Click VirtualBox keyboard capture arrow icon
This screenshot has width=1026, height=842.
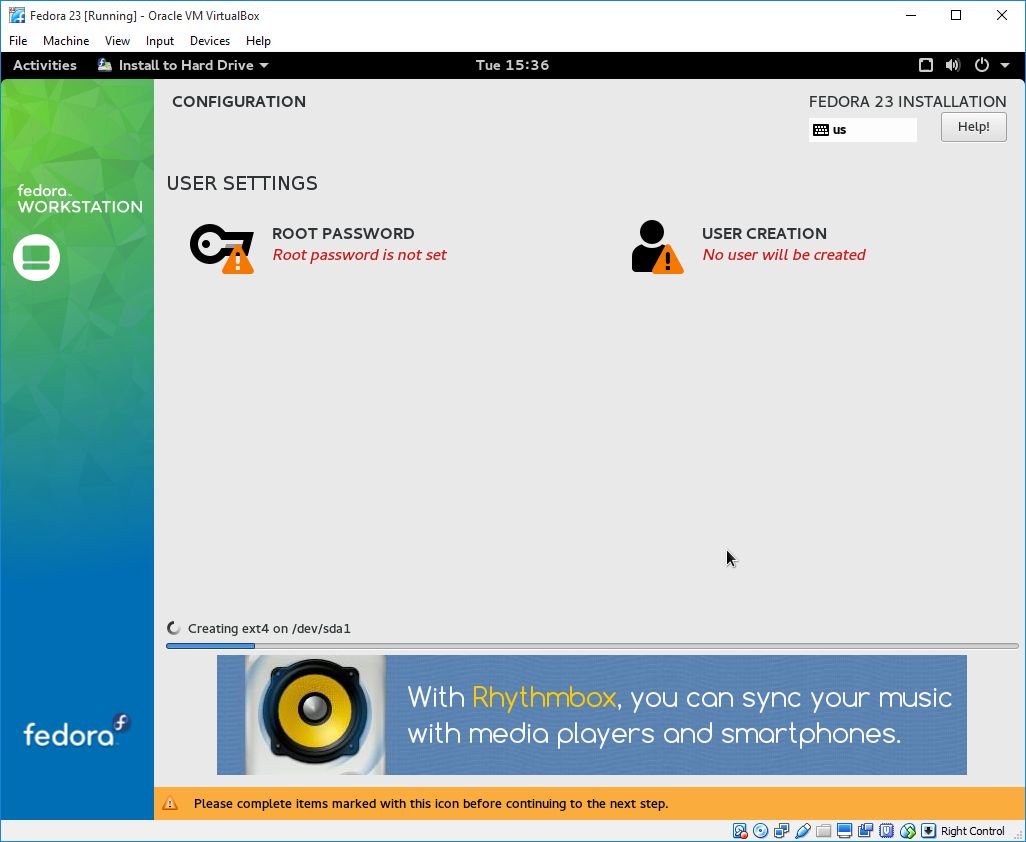pyautogui.click(x=928, y=831)
